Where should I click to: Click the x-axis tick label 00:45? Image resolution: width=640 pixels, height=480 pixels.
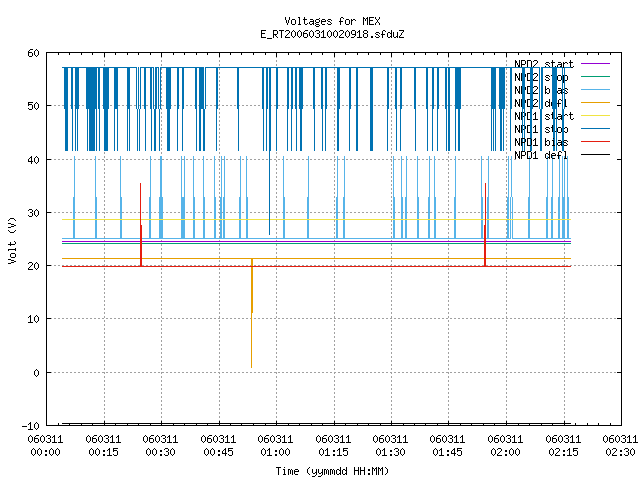click(x=218, y=452)
